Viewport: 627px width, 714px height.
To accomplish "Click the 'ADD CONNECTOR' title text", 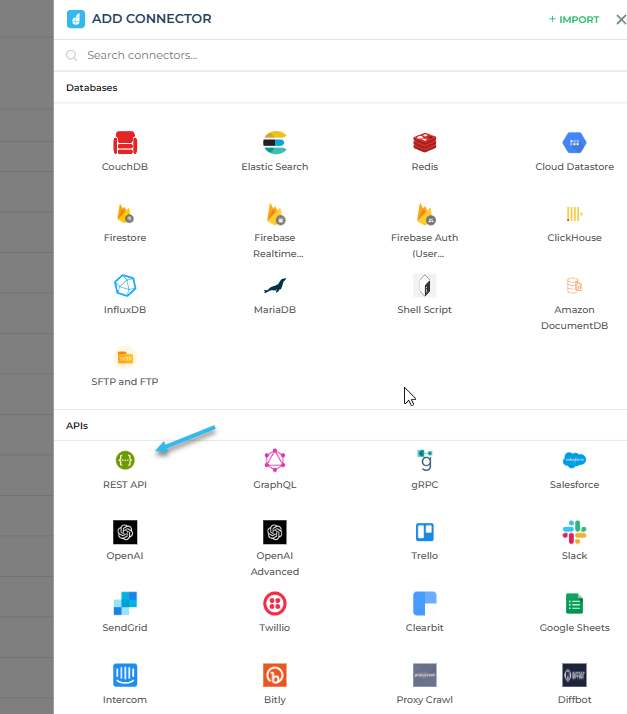I will pyautogui.click(x=152, y=19).
